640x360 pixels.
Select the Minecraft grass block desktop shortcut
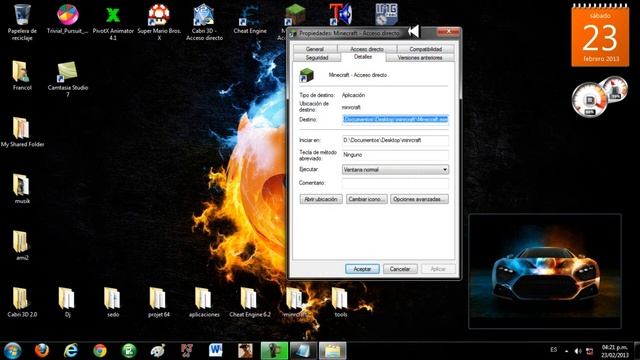point(295,15)
